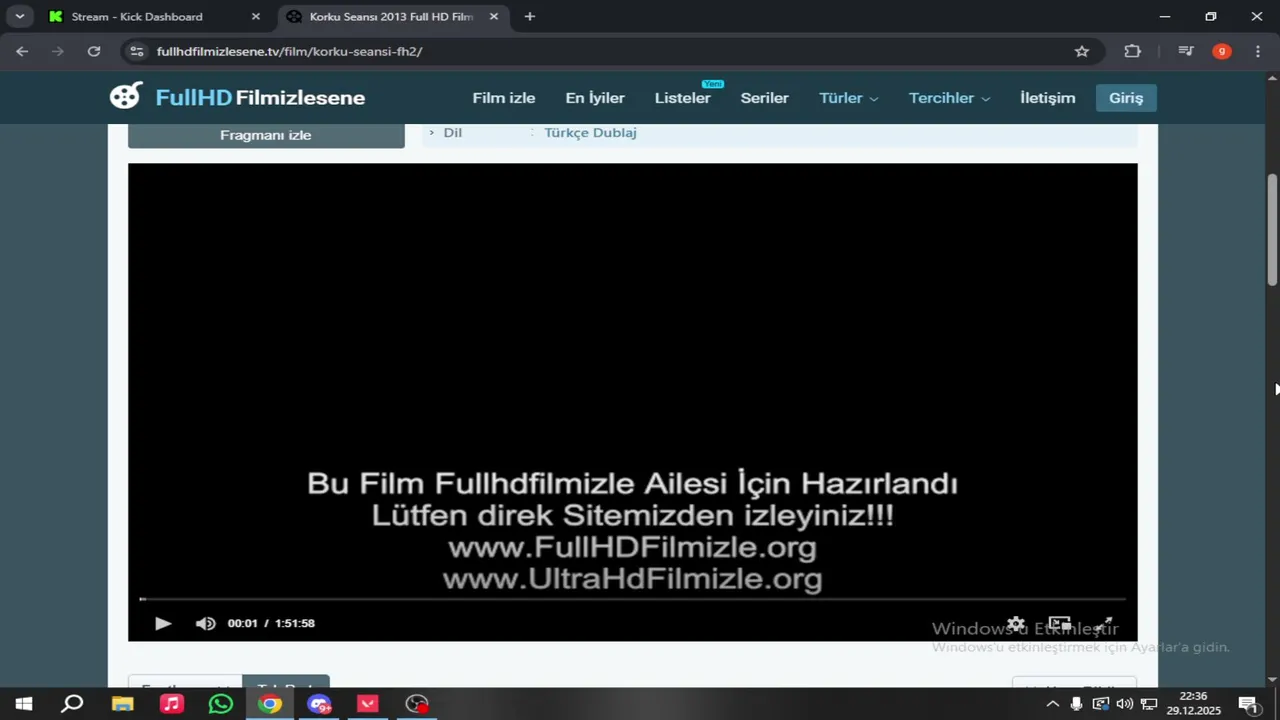Image resolution: width=1280 pixels, height=720 pixels.
Task: Show hidden system tray icons
Action: (x=1053, y=704)
